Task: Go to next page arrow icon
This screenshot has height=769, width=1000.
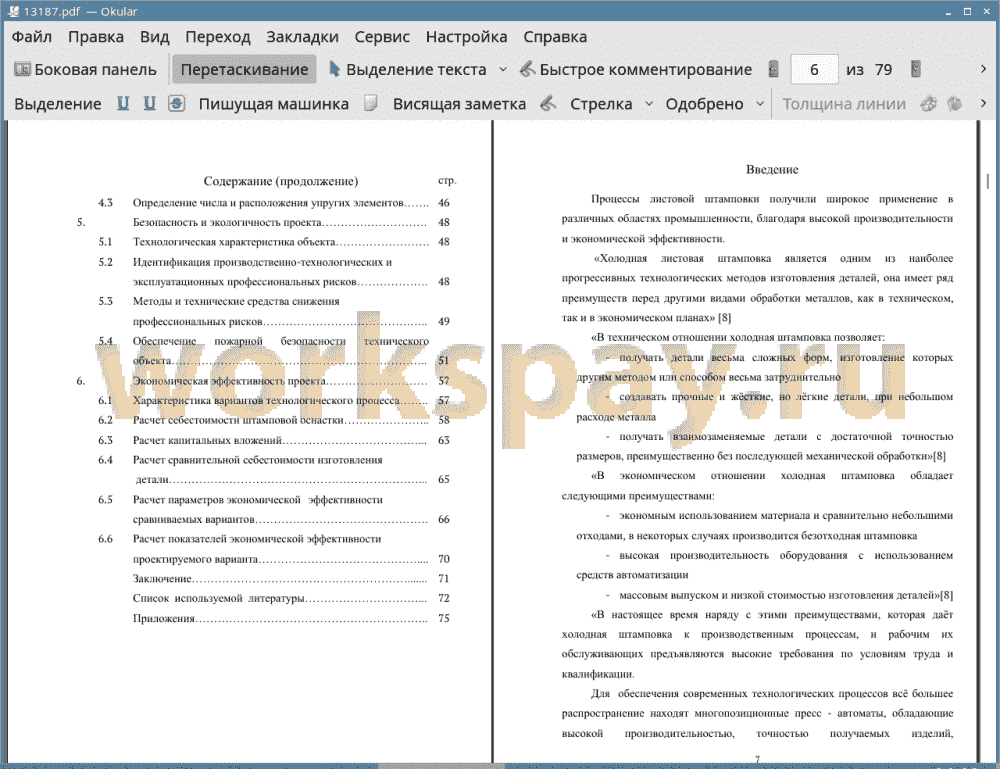Action: point(916,69)
